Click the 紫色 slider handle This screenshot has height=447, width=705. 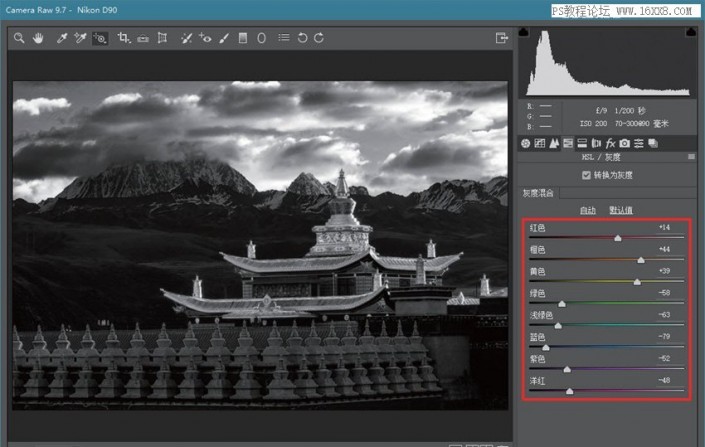click(x=567, y=369)
